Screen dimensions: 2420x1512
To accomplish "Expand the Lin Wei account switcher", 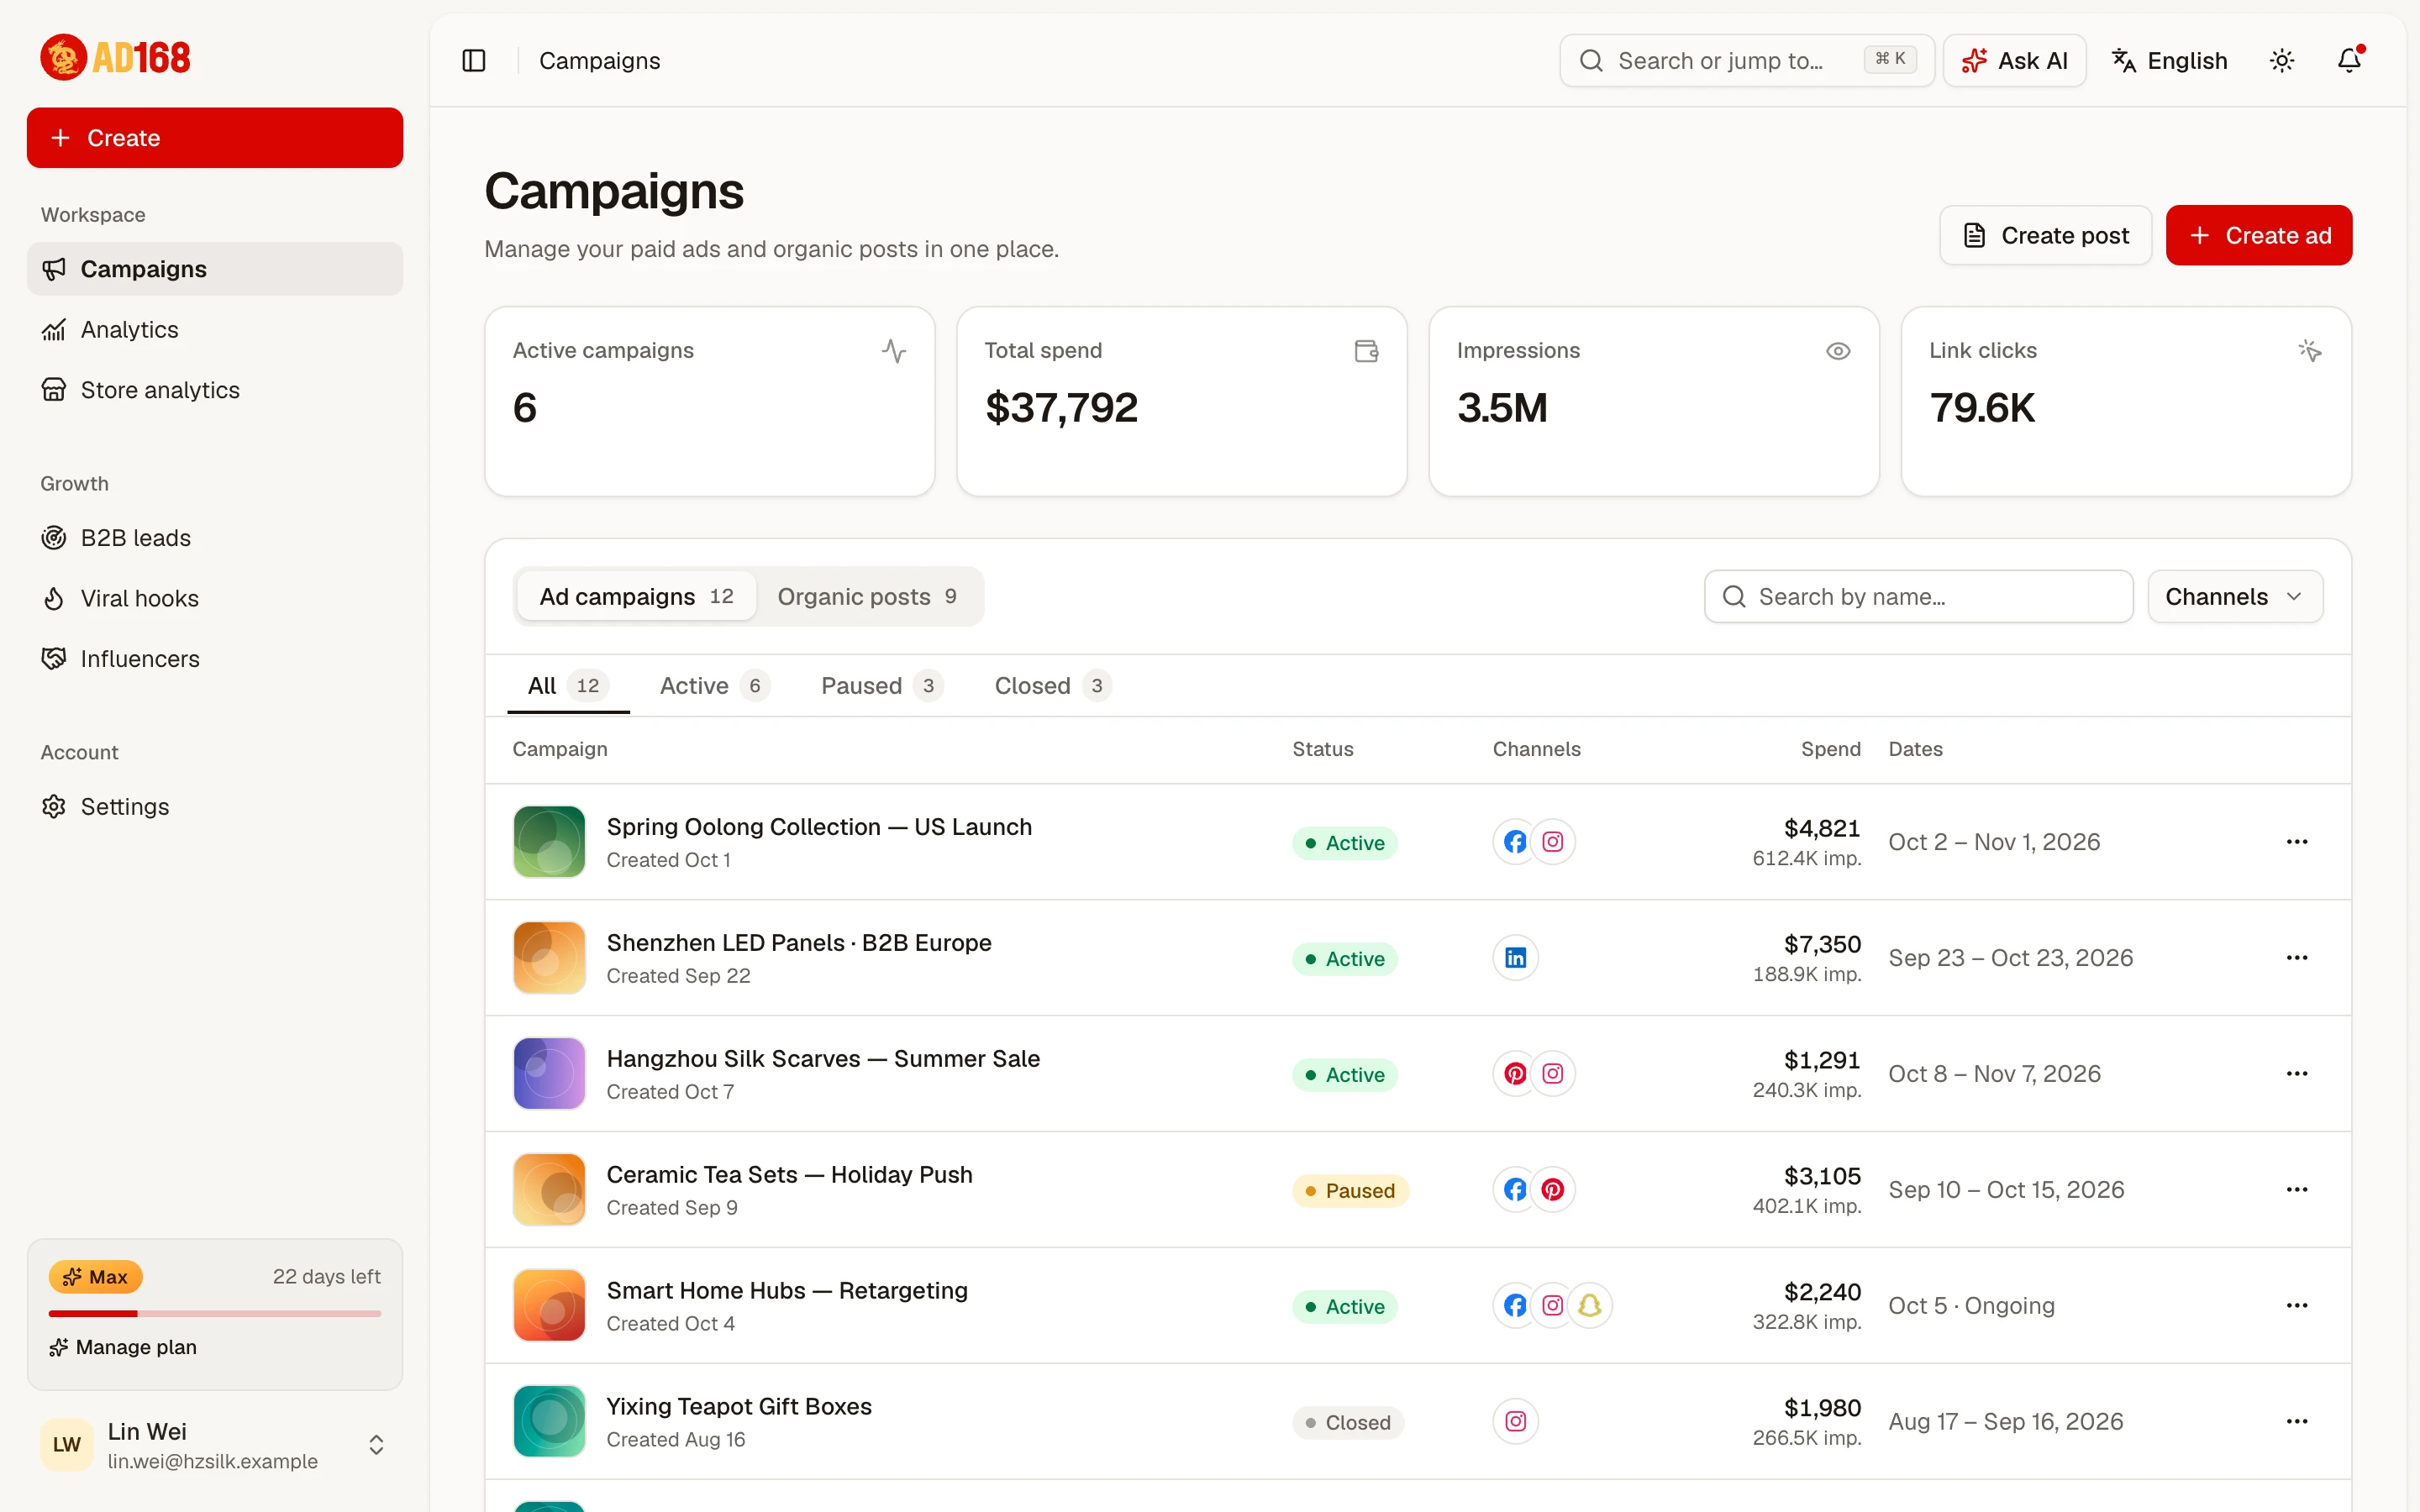I will tap(376, 1445).
